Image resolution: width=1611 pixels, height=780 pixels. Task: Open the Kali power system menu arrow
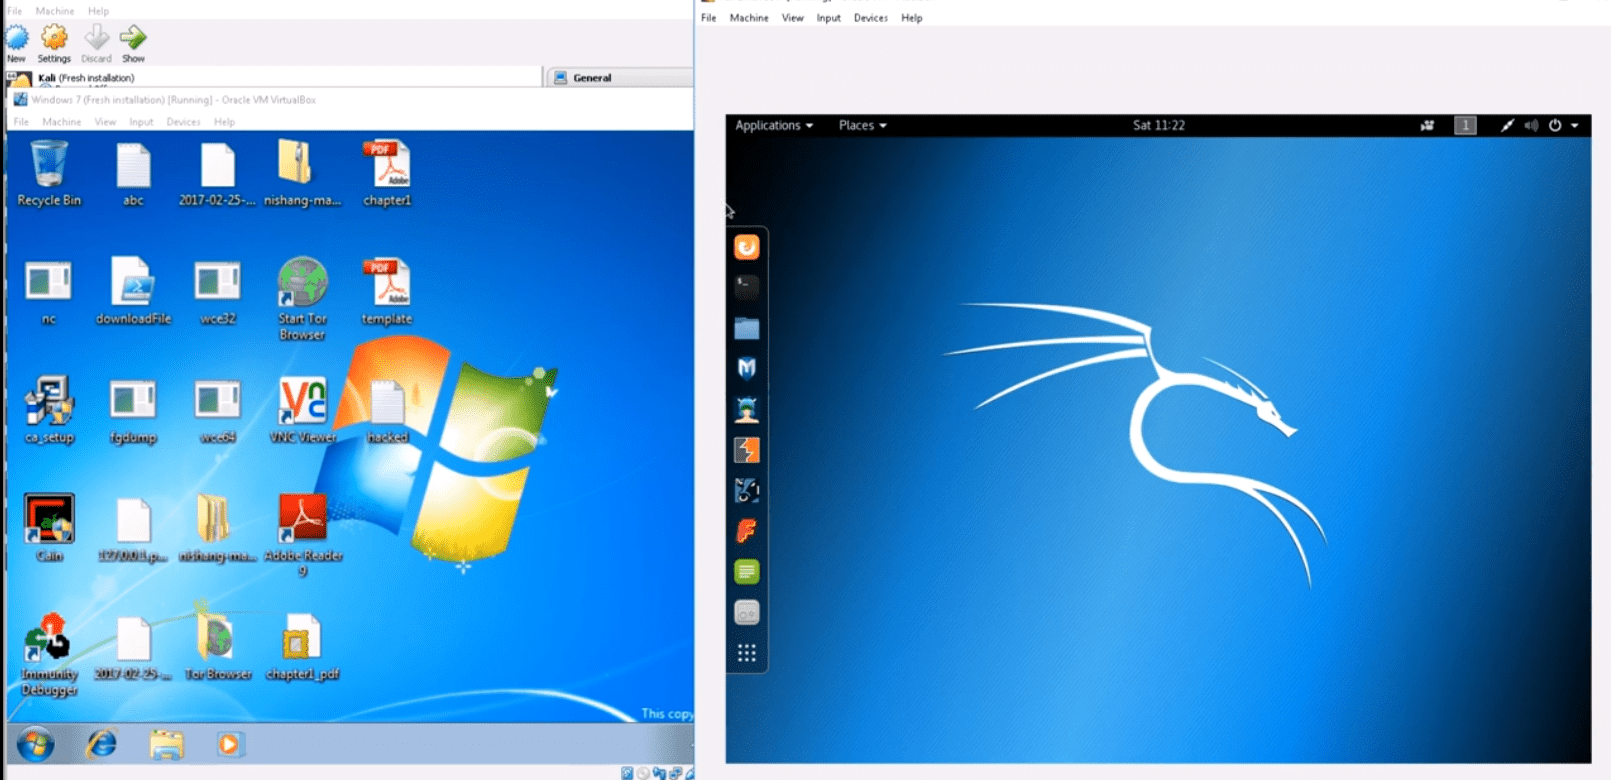[x=1575, y=125]
